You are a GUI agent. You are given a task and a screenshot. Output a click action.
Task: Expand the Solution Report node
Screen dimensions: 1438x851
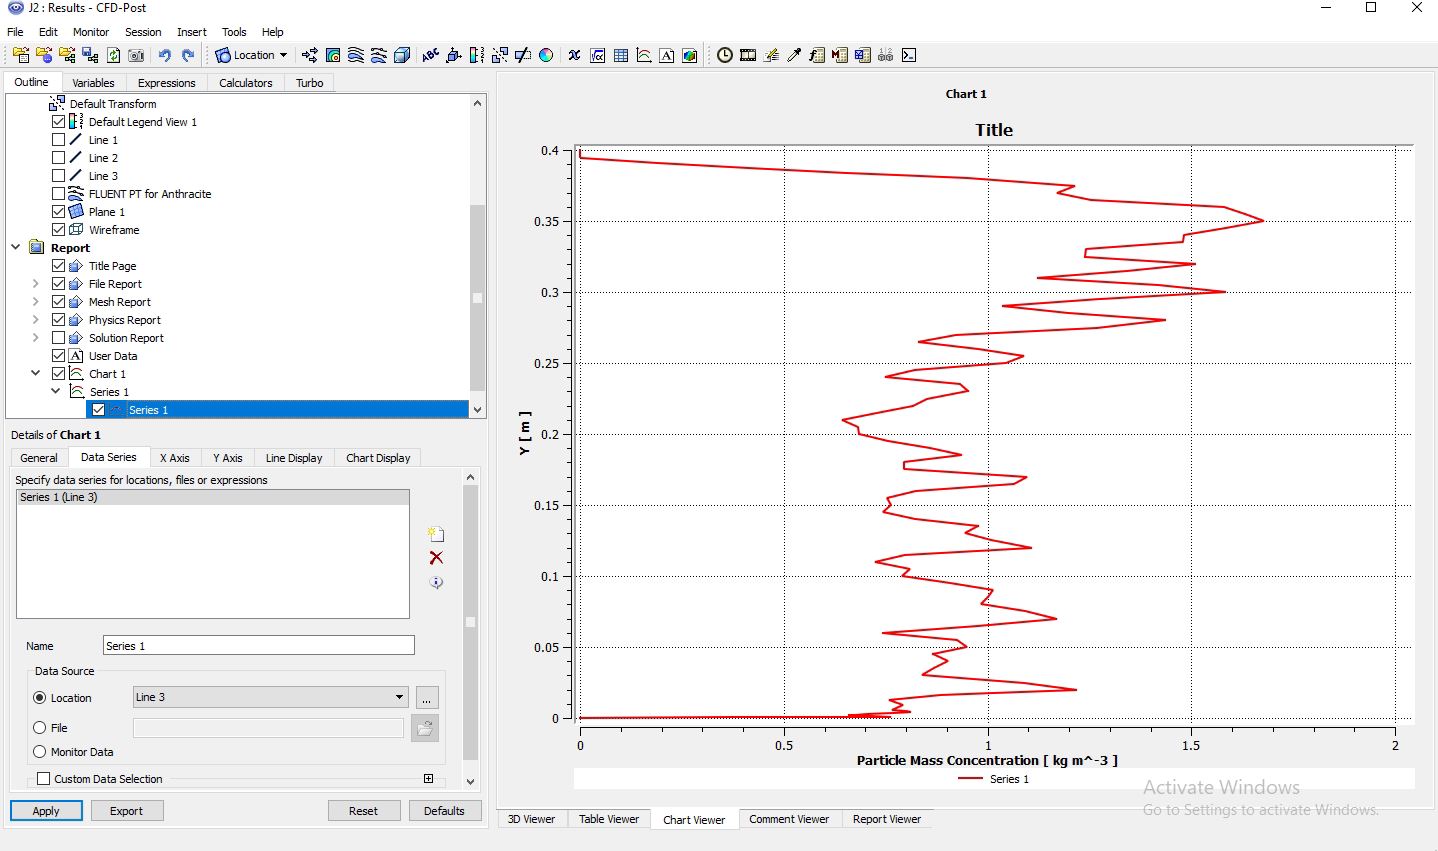tap(35, 338)
